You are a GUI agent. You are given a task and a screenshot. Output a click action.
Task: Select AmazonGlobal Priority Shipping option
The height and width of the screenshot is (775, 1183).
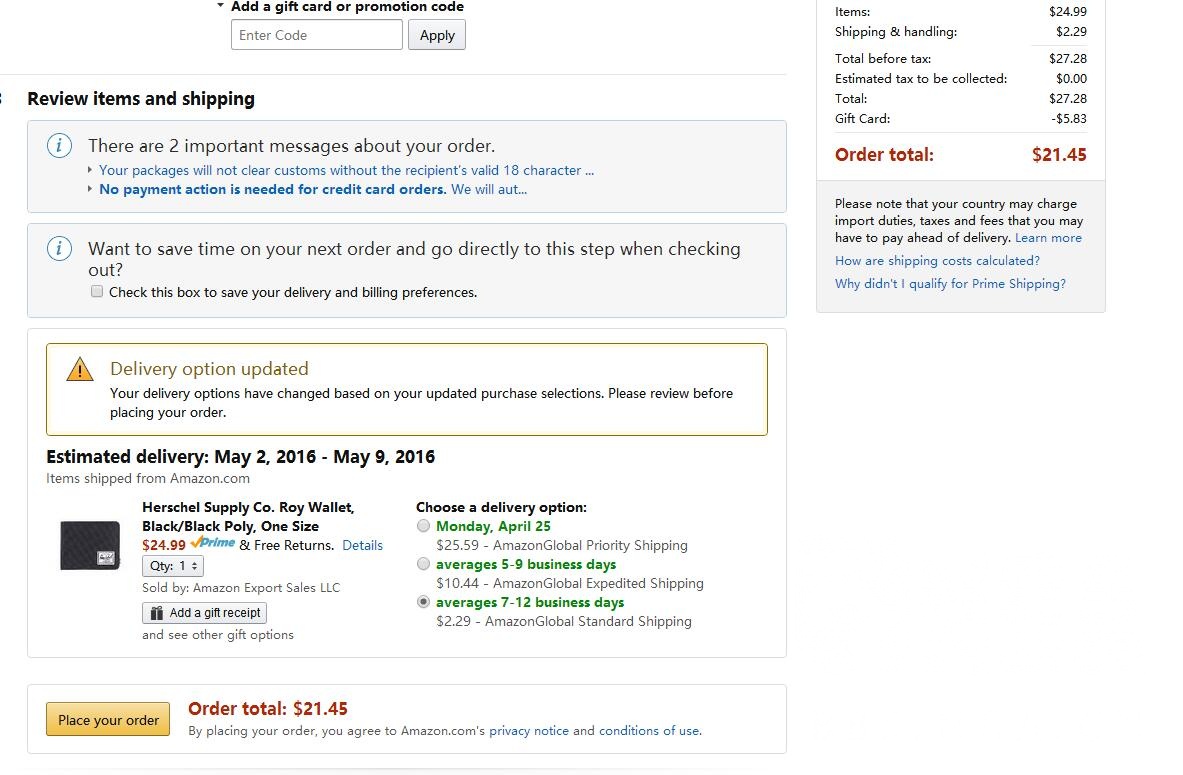click(424, 526)
